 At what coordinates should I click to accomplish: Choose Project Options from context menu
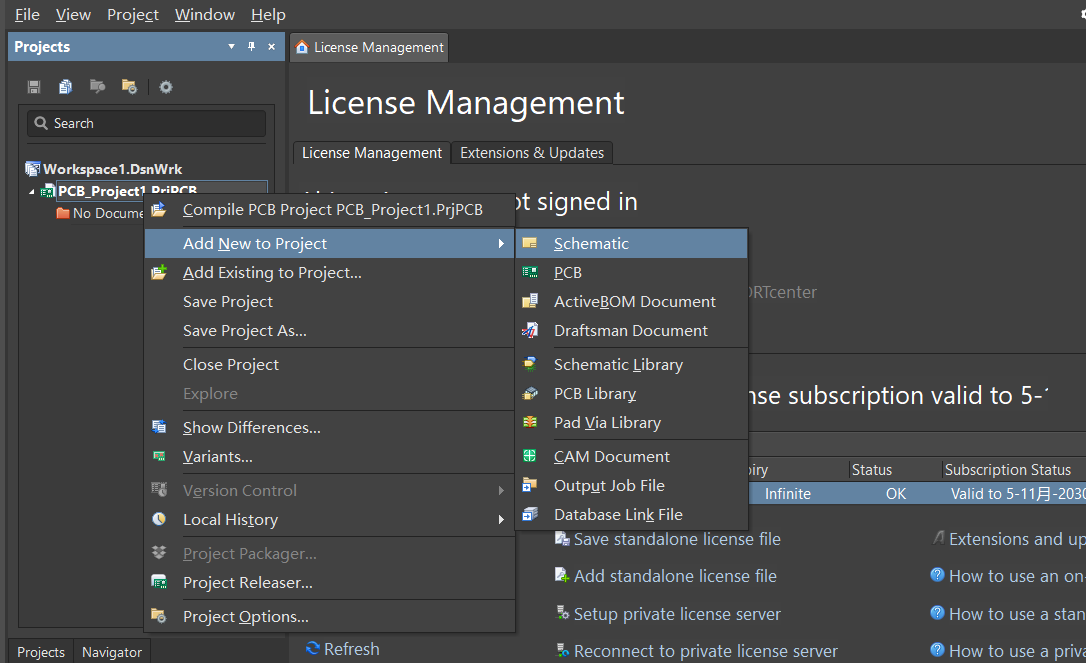(x=245, y=616)
